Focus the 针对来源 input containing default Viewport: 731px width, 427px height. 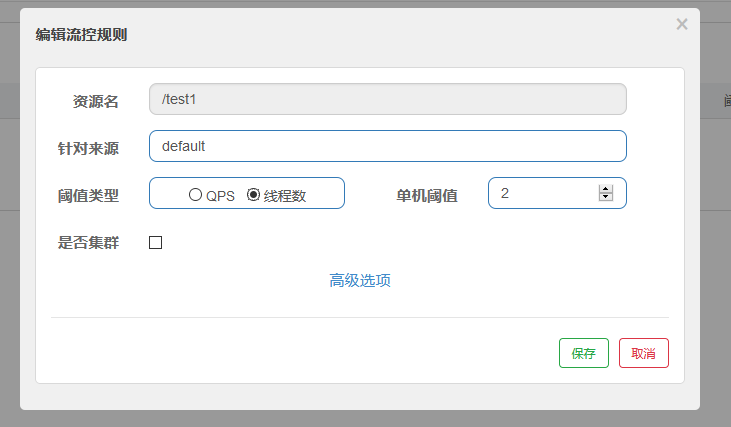click(387, 146)
